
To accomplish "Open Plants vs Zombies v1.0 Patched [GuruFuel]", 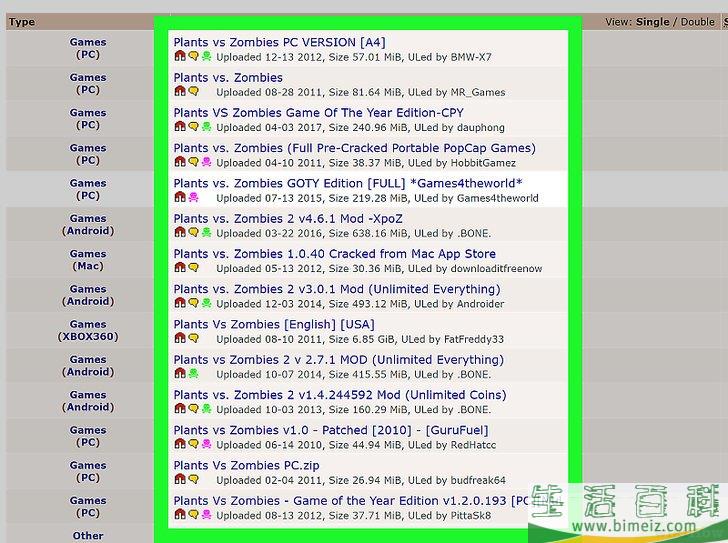I will coord(331,430).
